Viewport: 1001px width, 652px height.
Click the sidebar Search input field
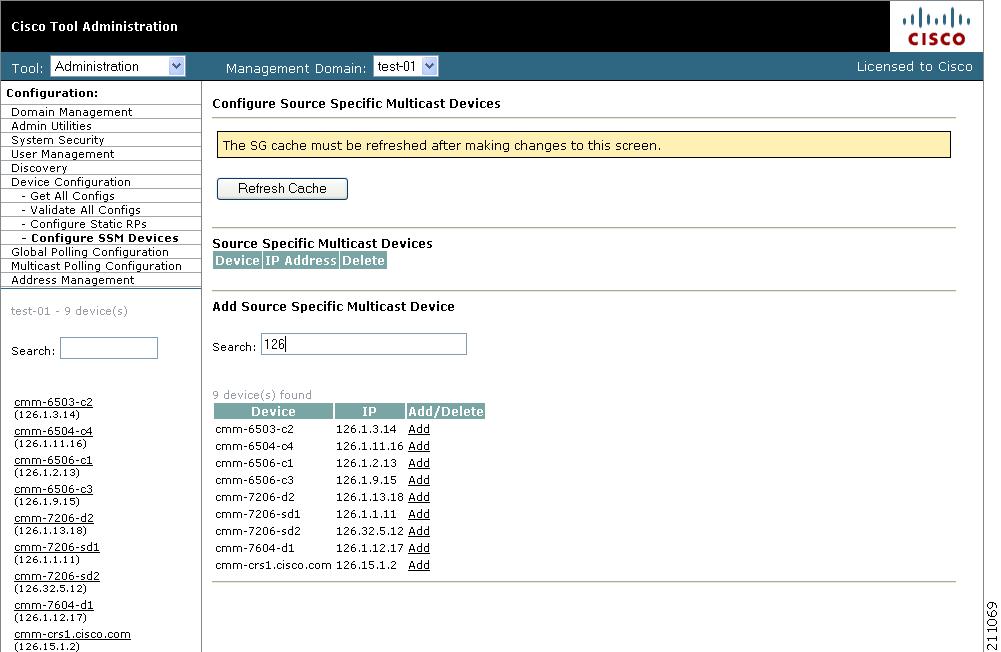tap(108, 347)
